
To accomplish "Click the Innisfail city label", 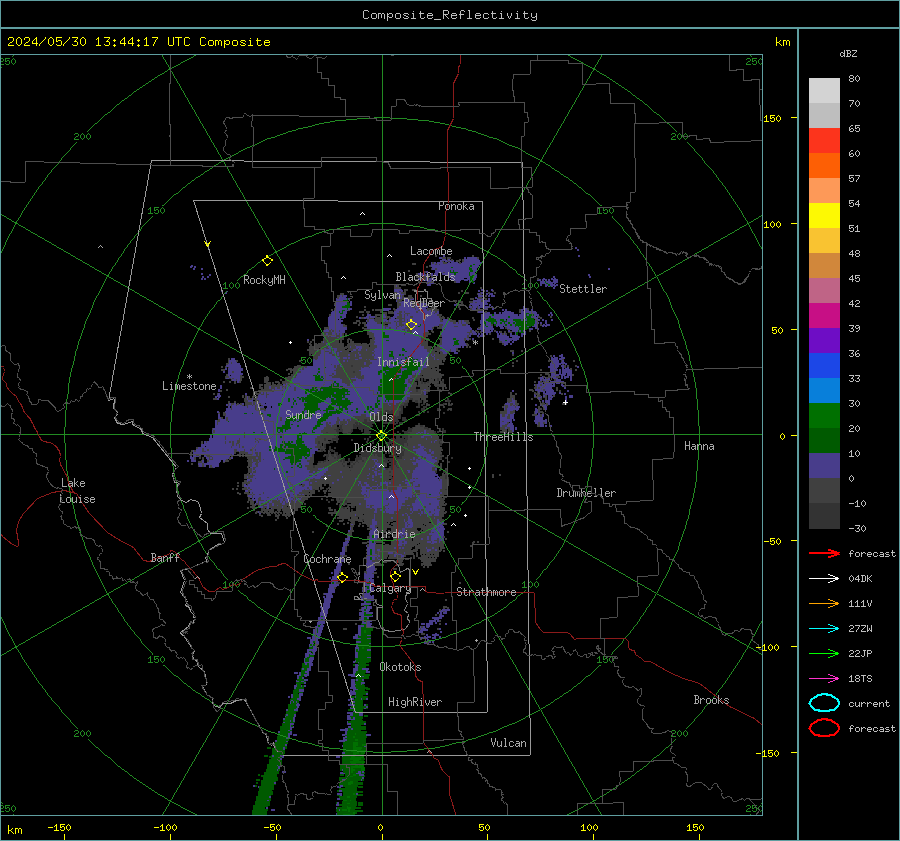I will (403, 362).
